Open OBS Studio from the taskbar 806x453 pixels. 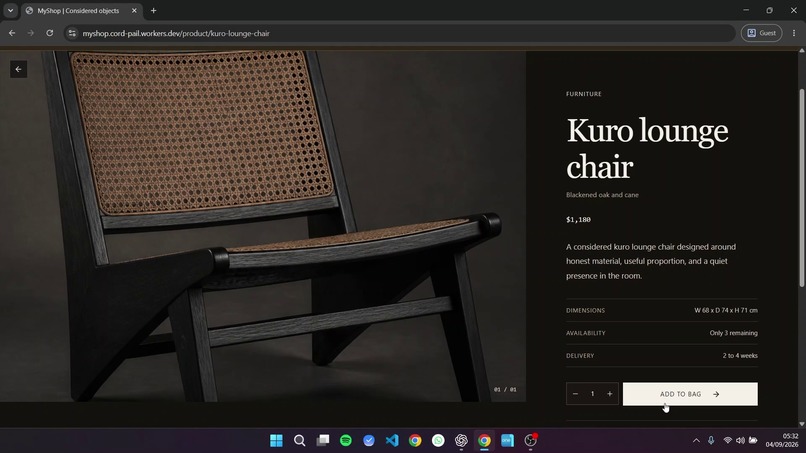pos(530,441)
